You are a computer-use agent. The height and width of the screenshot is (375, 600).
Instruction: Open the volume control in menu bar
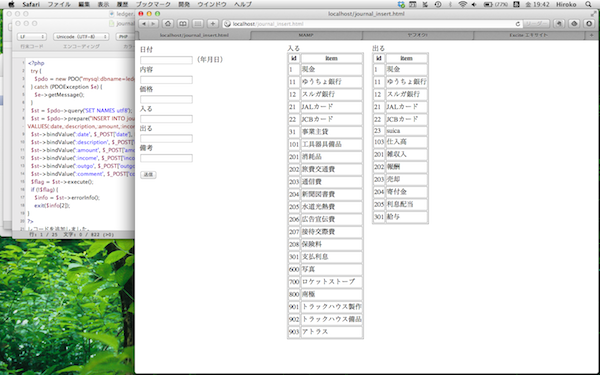[x=474, y=5]
